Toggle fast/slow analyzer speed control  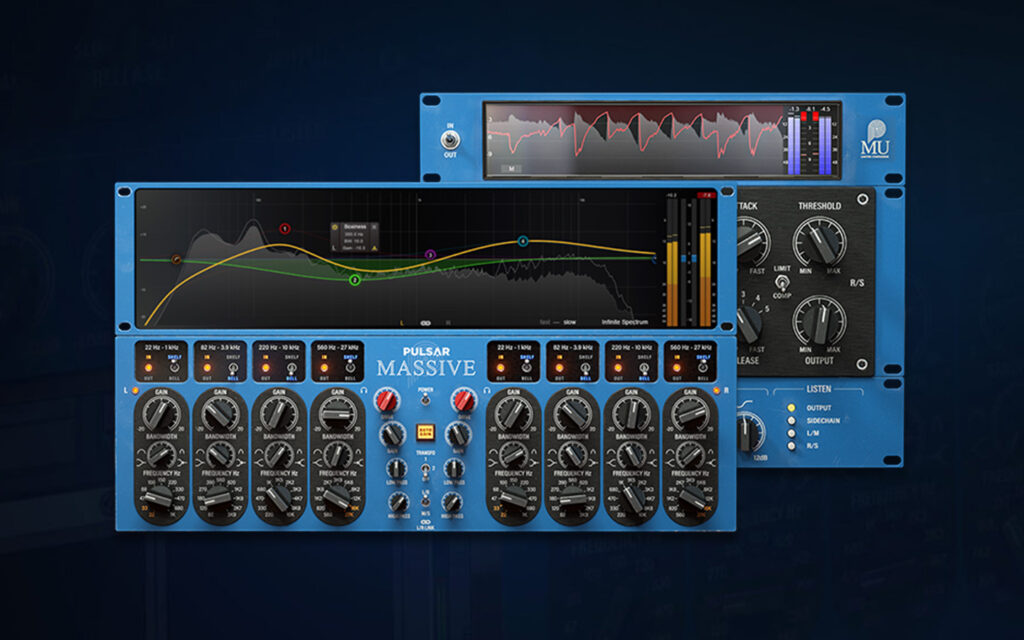[558, 322]
